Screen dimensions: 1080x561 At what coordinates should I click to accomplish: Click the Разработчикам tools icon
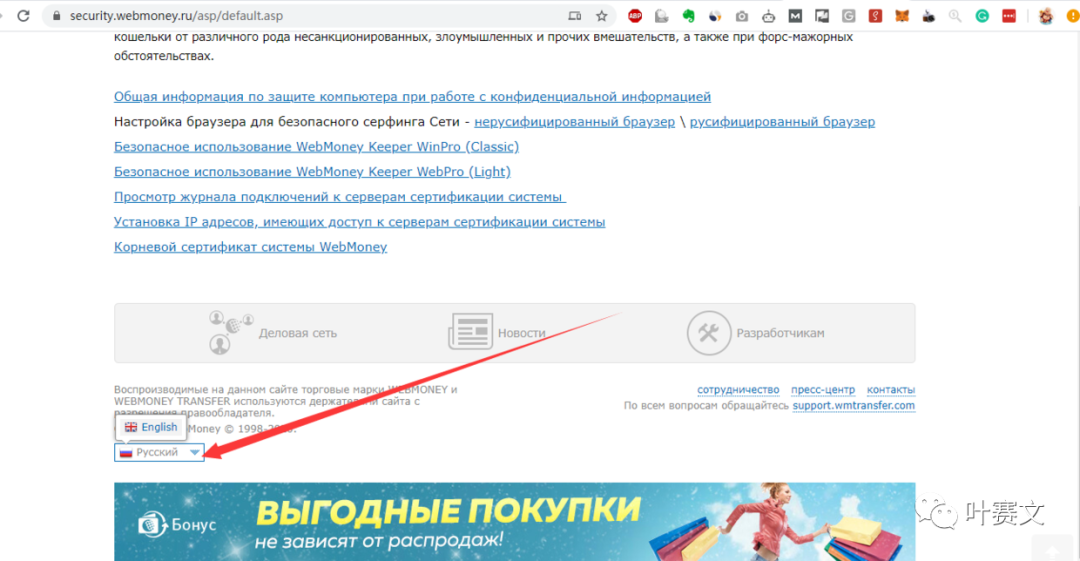pyautogui.click(x=708, y=333)
